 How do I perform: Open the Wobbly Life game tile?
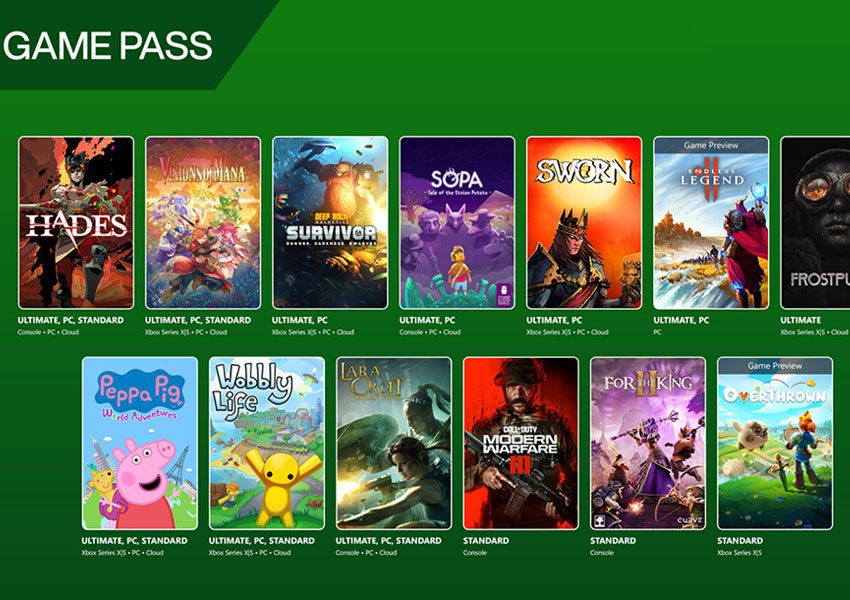pos(267,443)
